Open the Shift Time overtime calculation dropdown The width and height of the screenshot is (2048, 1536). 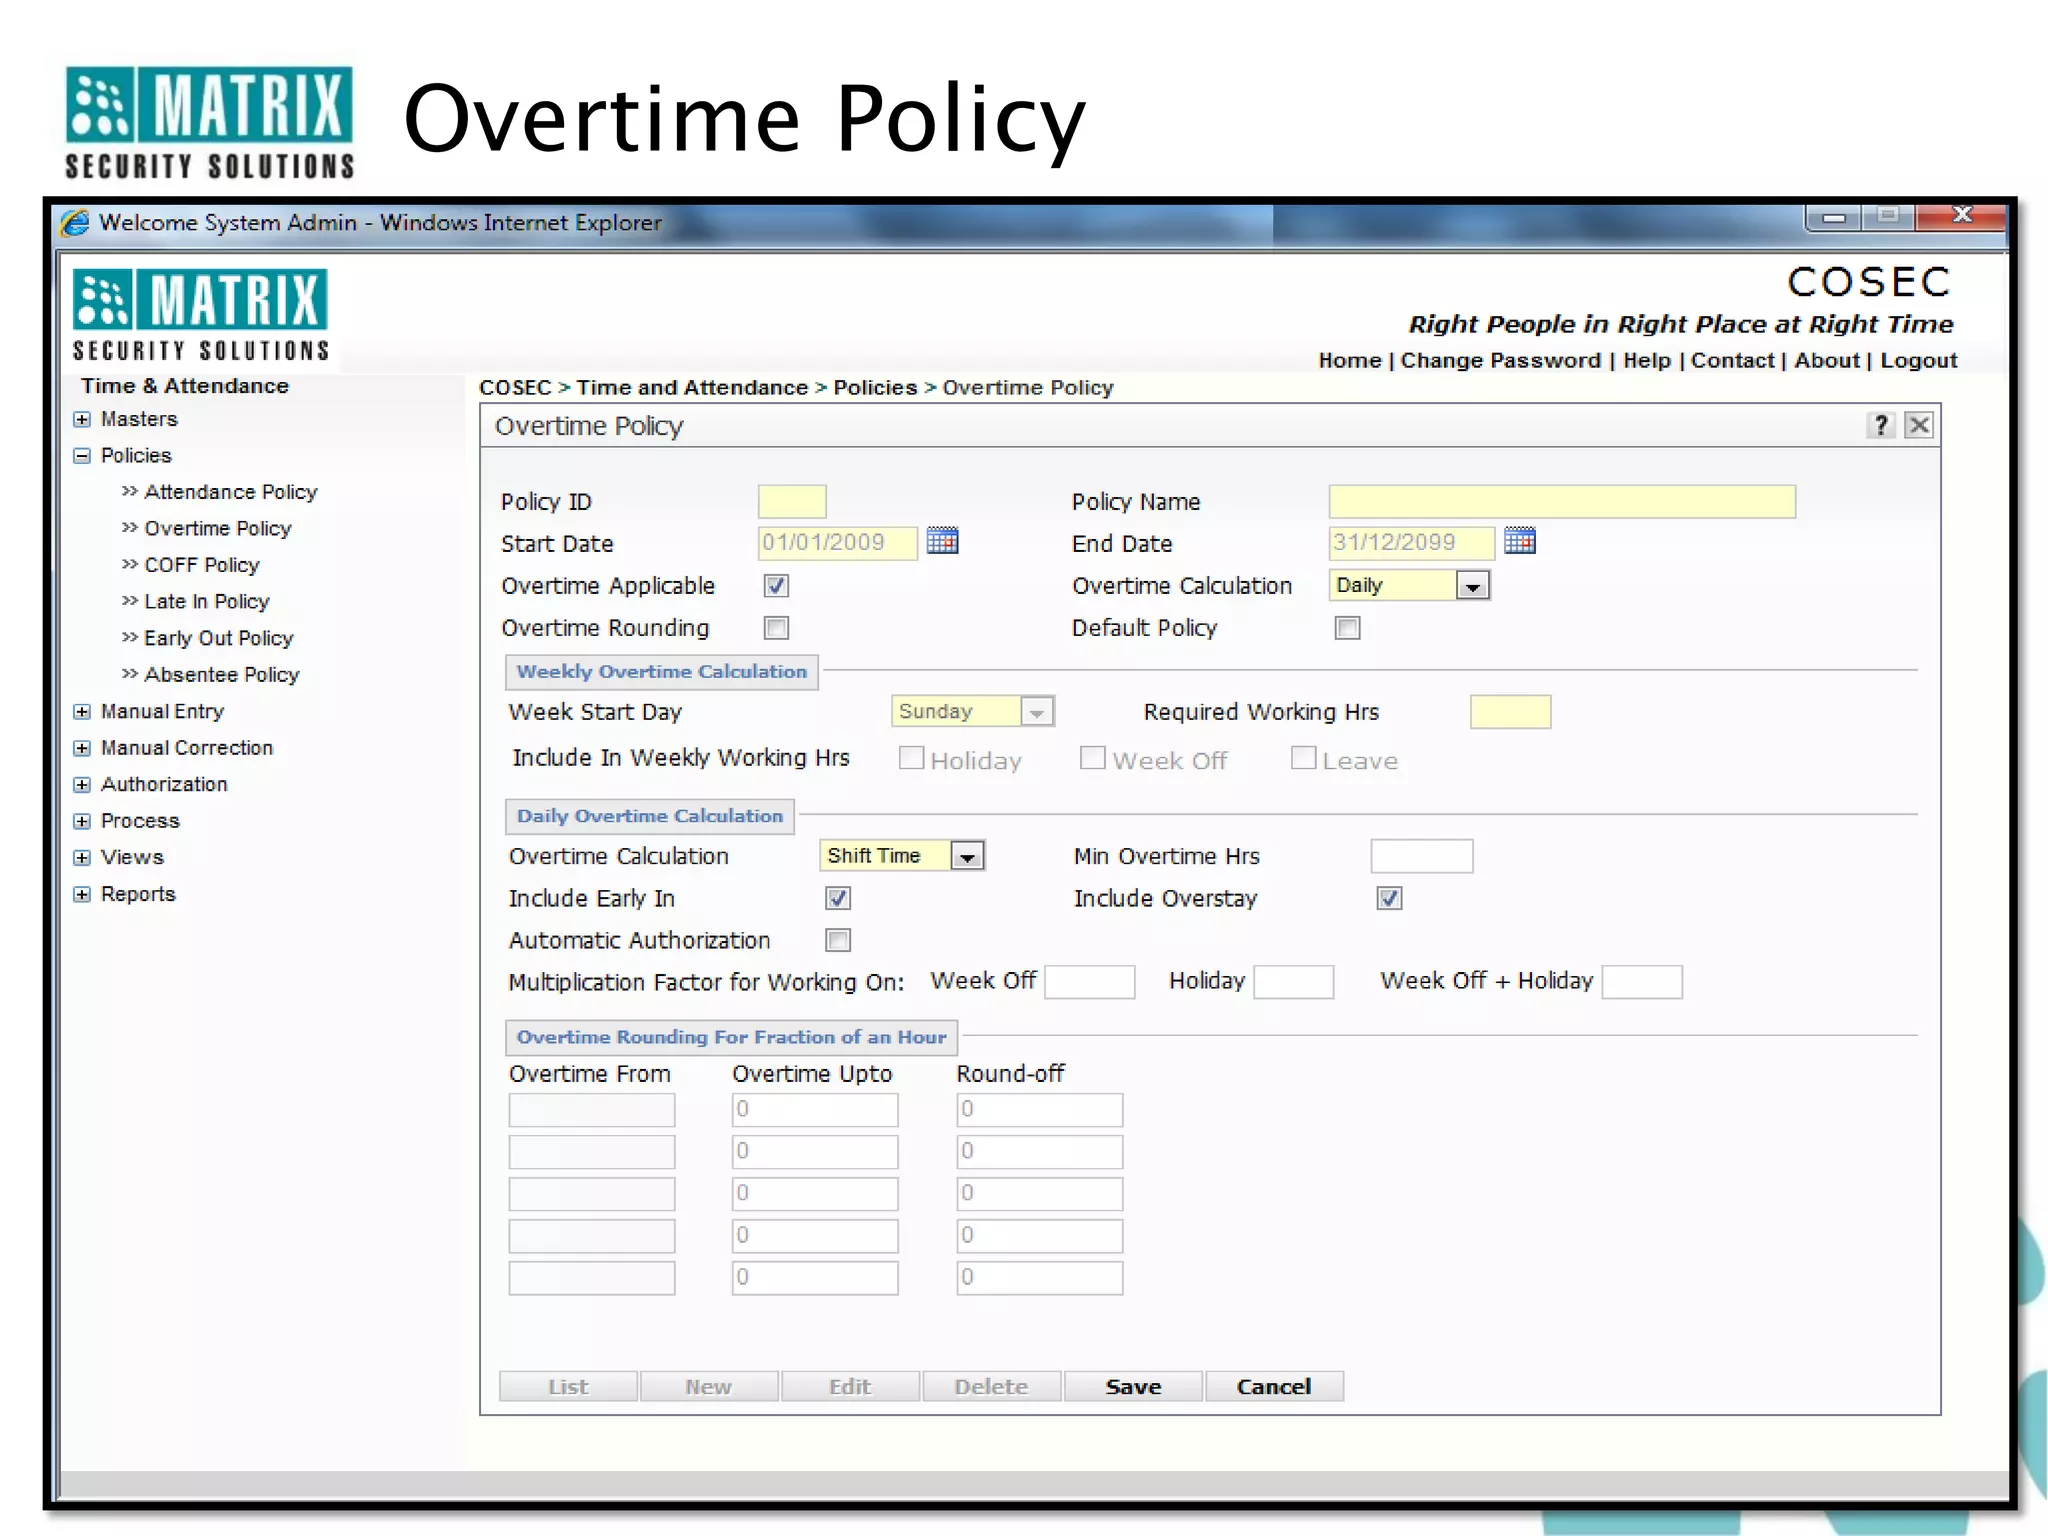(x=902, y=856)
